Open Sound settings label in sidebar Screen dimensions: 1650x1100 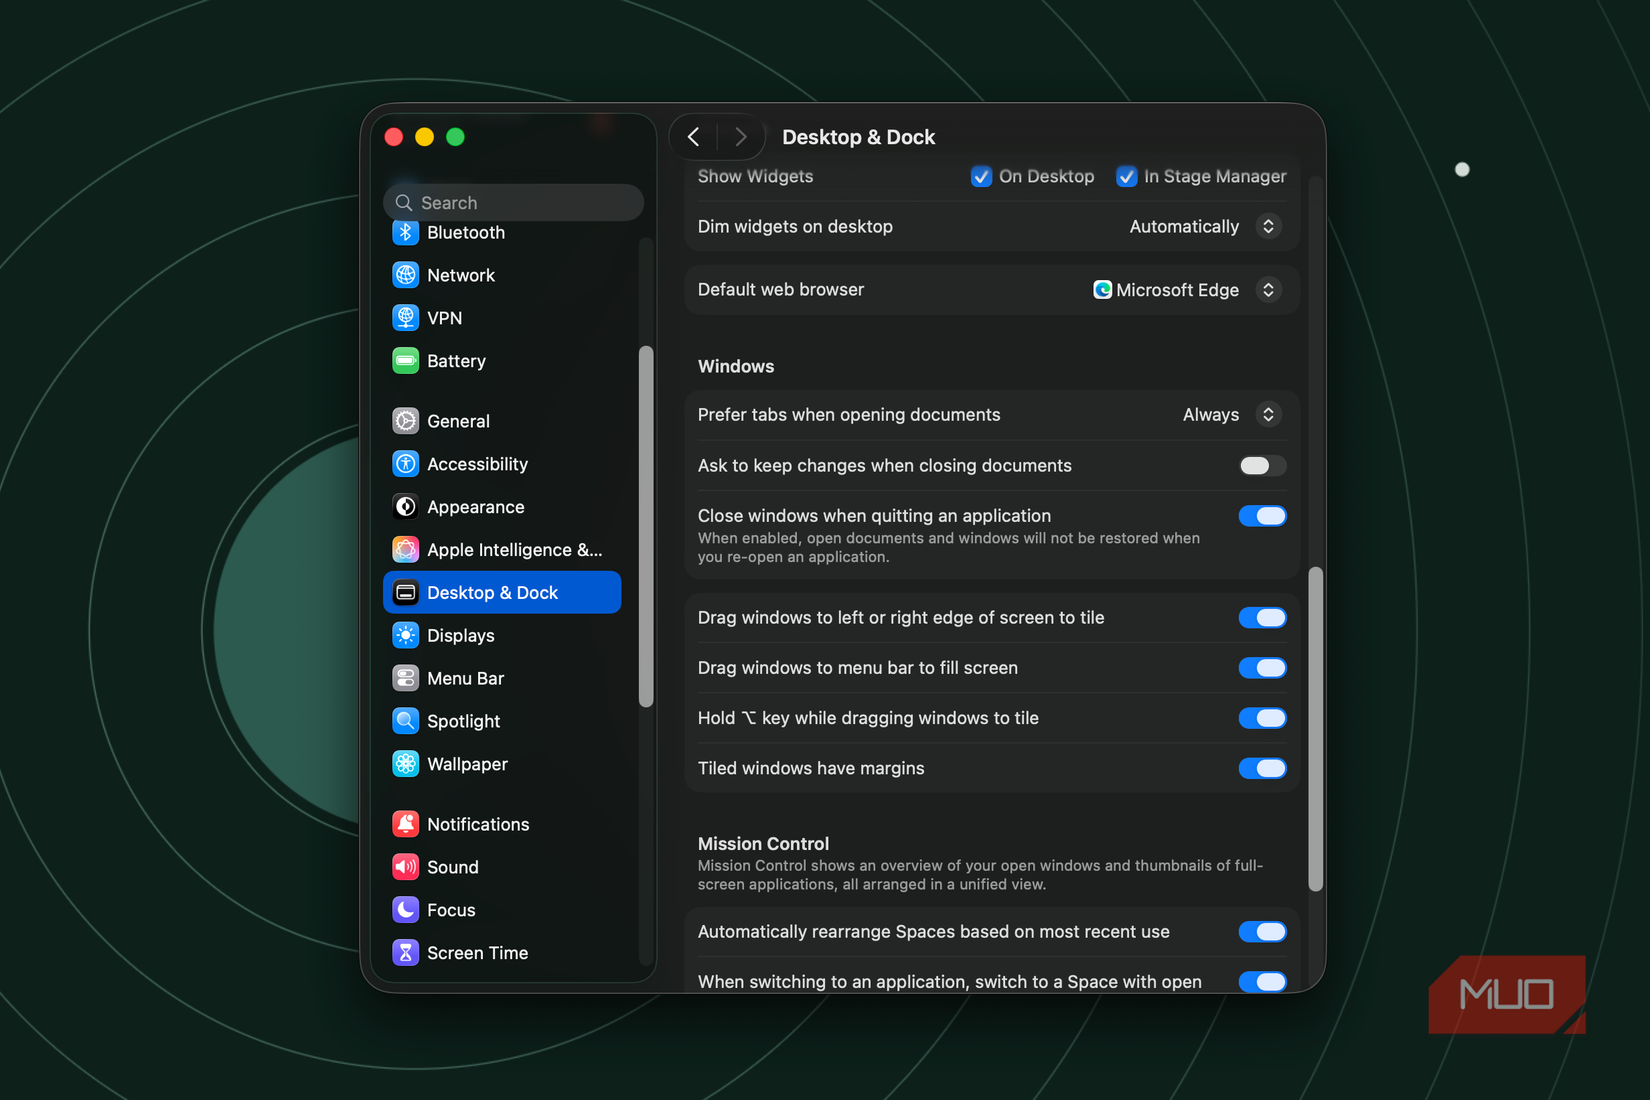click(x=453, y=867)
